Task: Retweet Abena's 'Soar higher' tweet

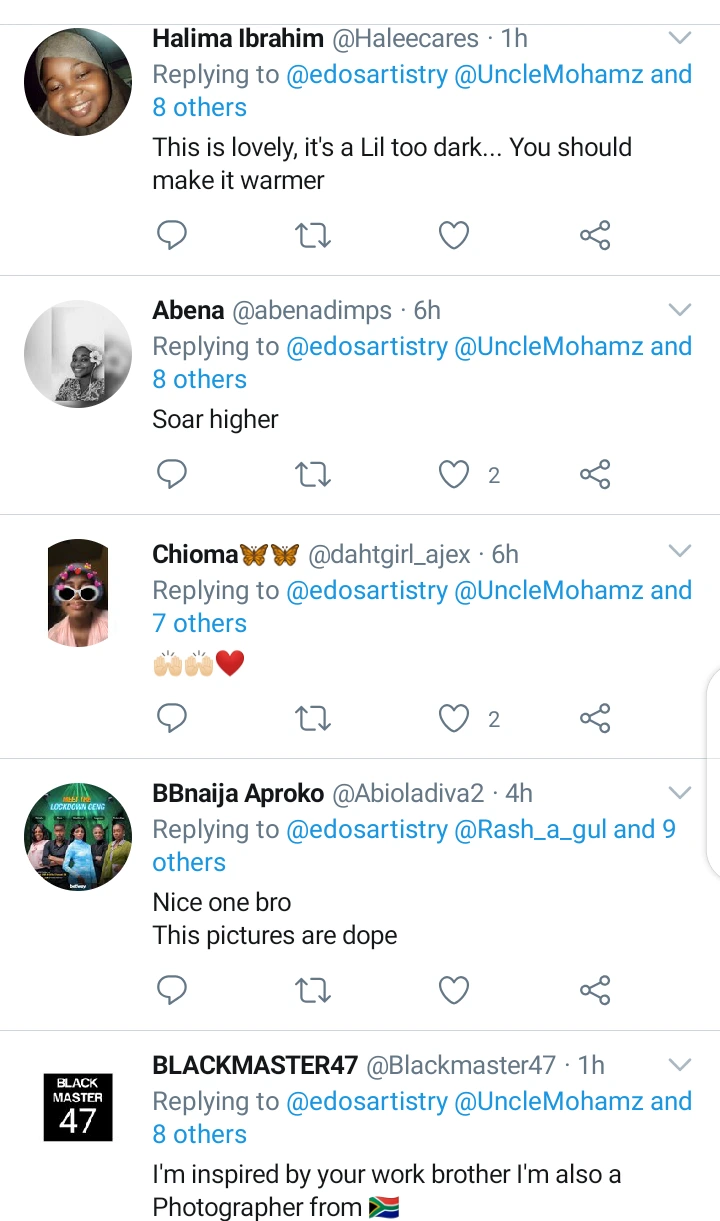Action: 313,475
